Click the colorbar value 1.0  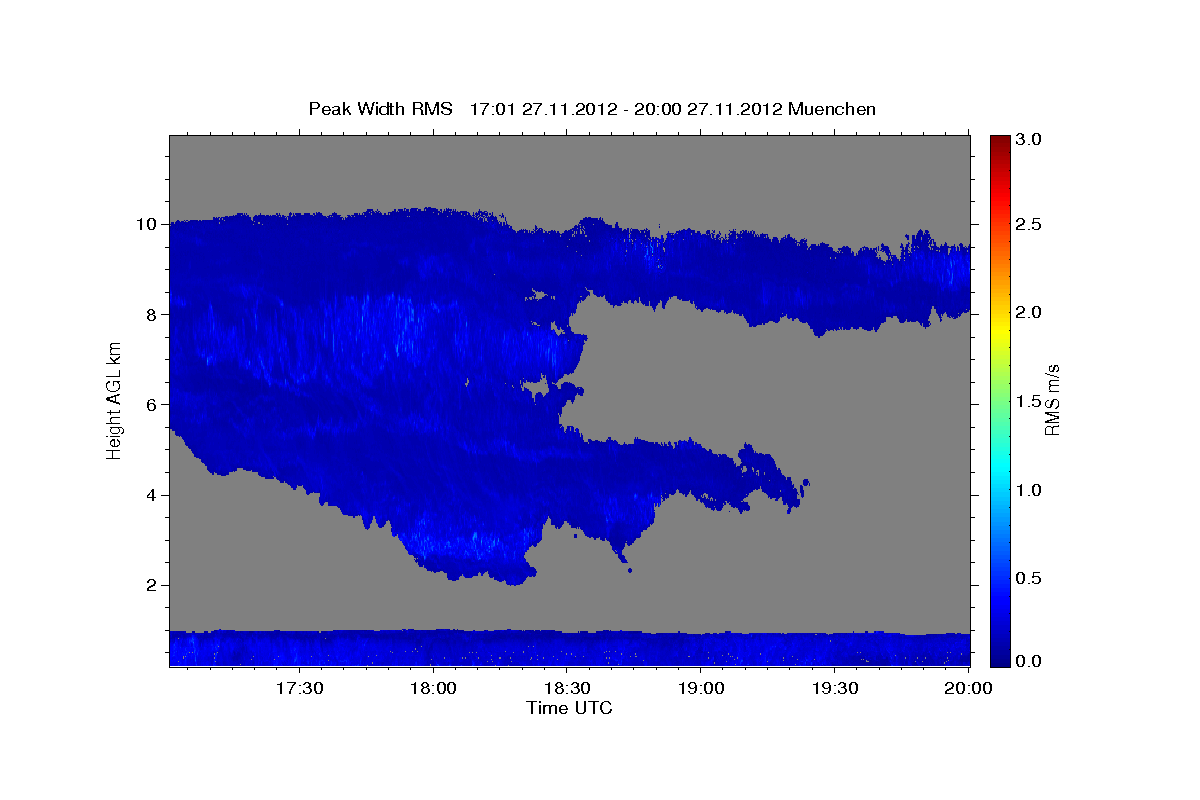(1028, 490)
